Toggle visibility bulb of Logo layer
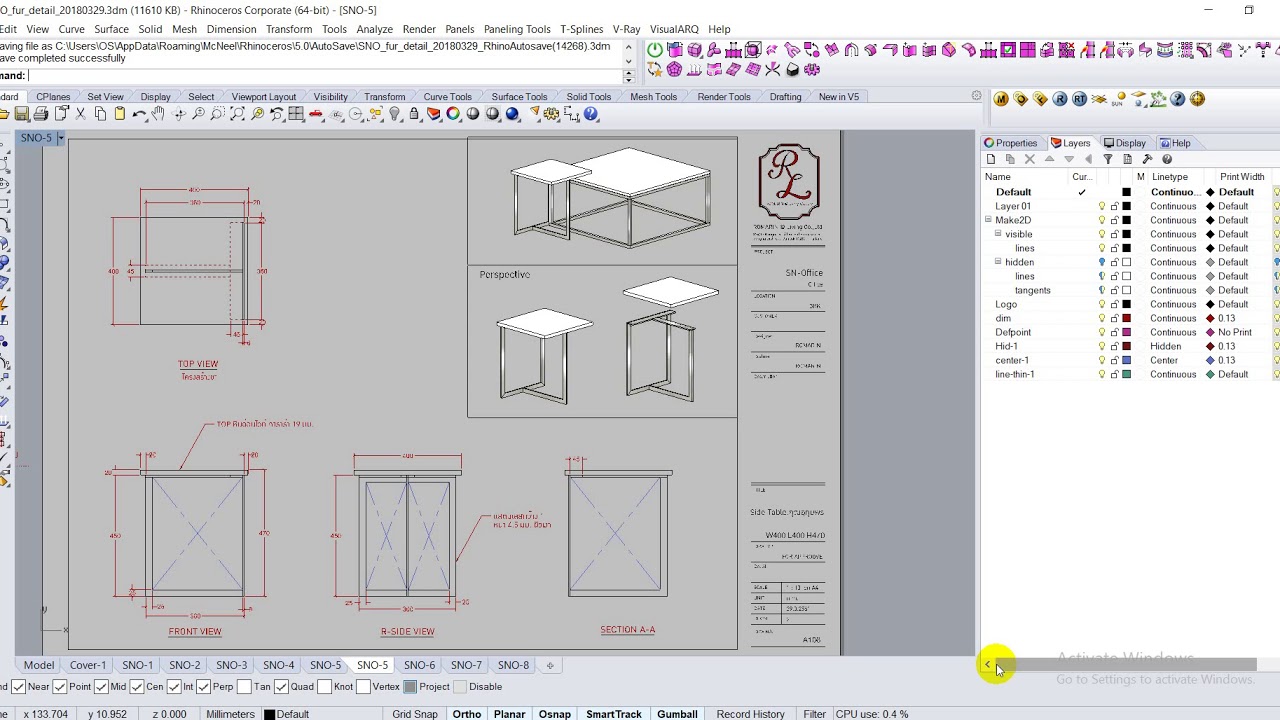 click(x=1102, y=304)
